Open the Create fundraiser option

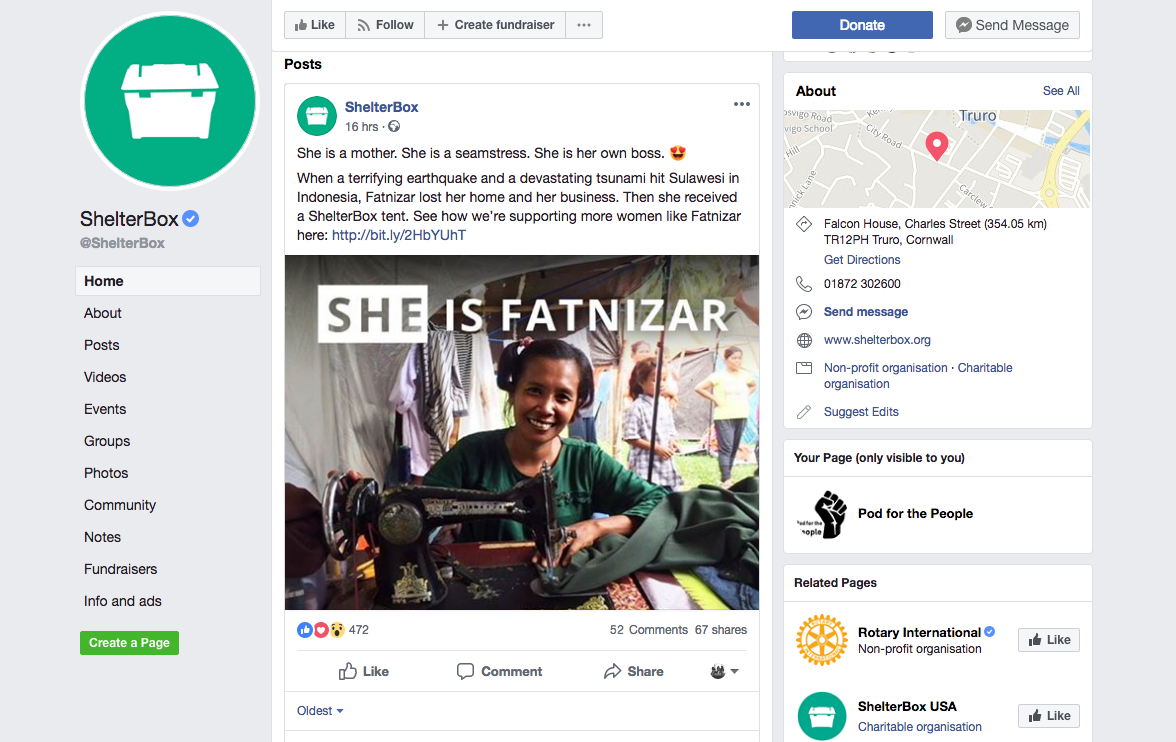click(495, 25)
